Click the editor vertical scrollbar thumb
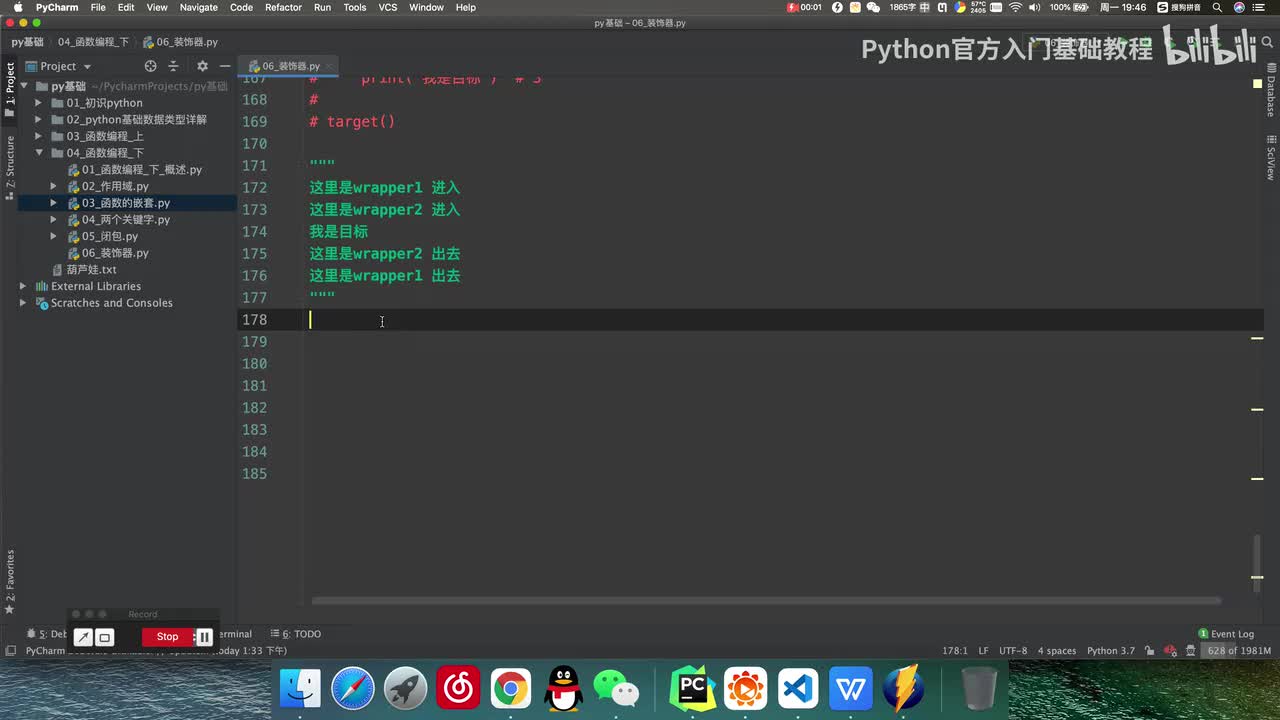This screenshot has width=1280, height=720. (1258, 564)
